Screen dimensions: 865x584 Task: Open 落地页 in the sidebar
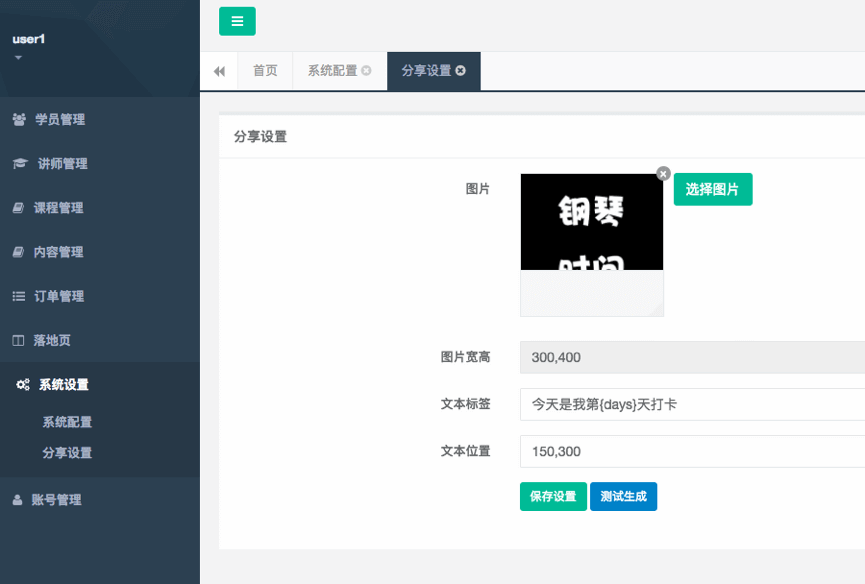tap(52, 340)
